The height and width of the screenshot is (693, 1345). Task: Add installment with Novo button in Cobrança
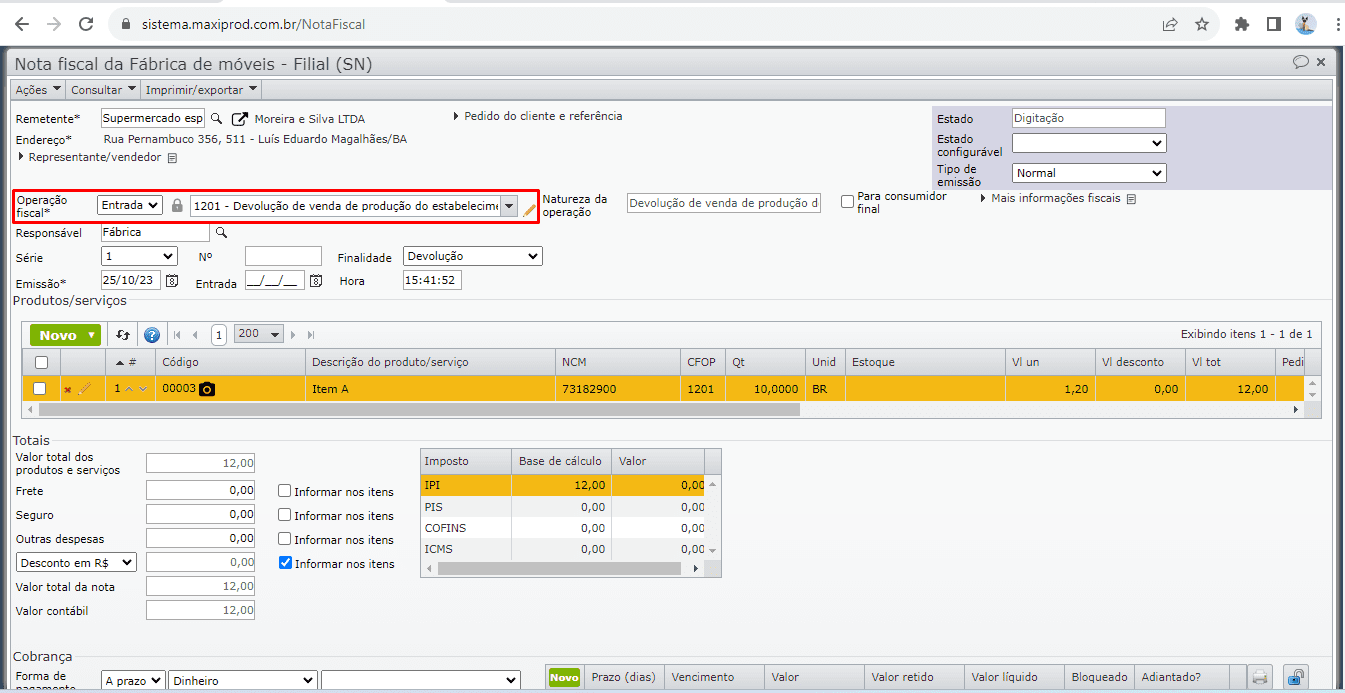(x=564, y=677)
